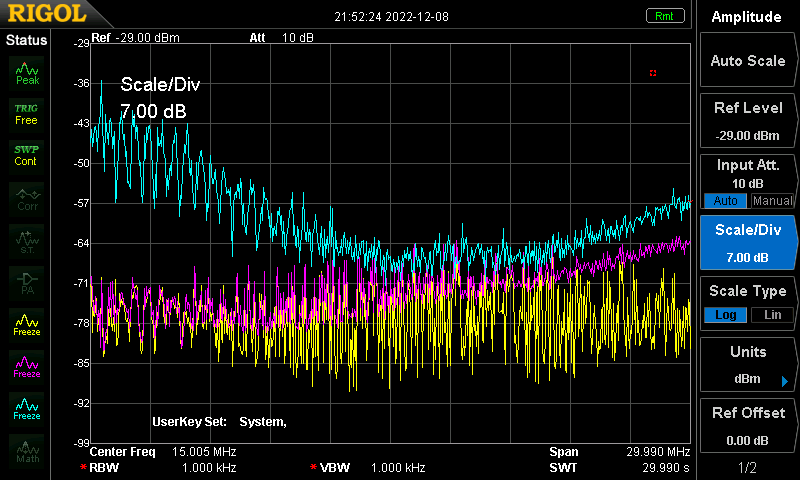This screenshot has width=800, height=480.
Task: Select the PA preamplifier icon
Action: tap(27, 283)
